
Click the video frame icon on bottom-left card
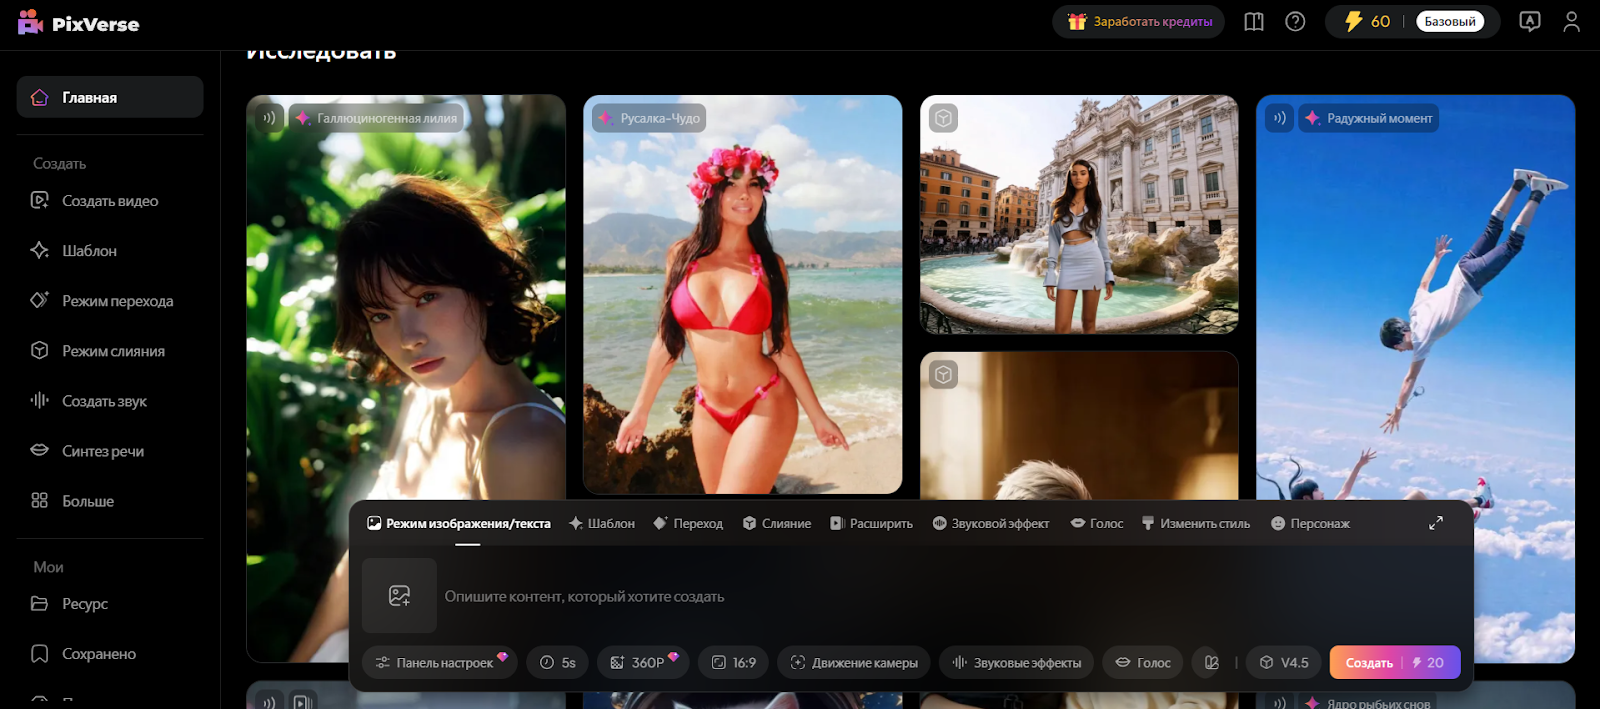303,702
